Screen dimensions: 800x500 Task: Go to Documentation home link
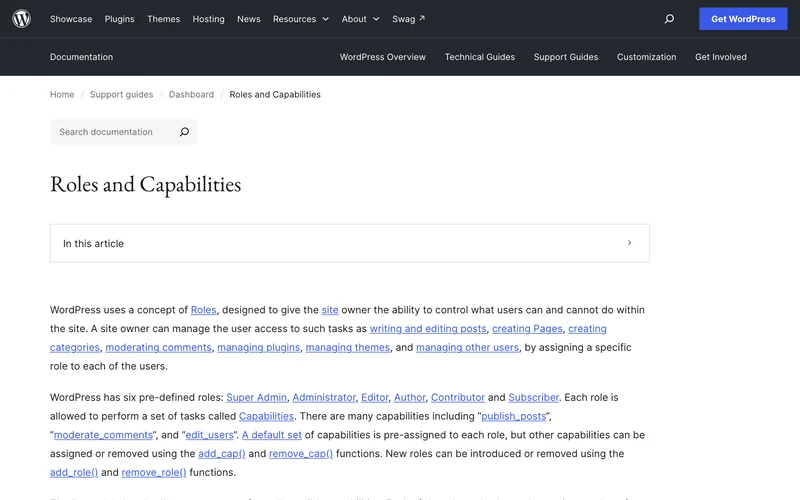pos(81,57)
